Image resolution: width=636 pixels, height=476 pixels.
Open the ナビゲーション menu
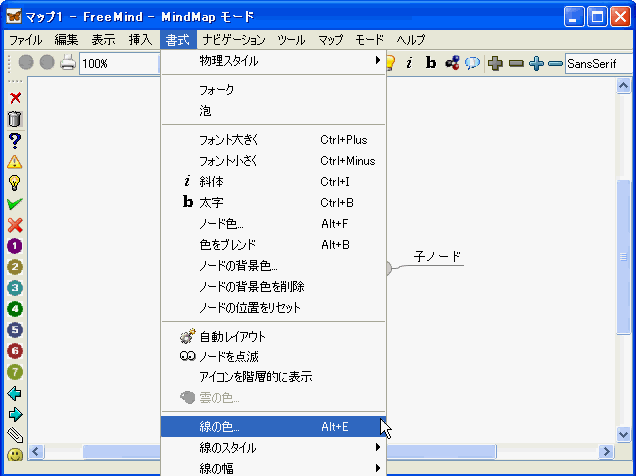[x=234, y=40]
